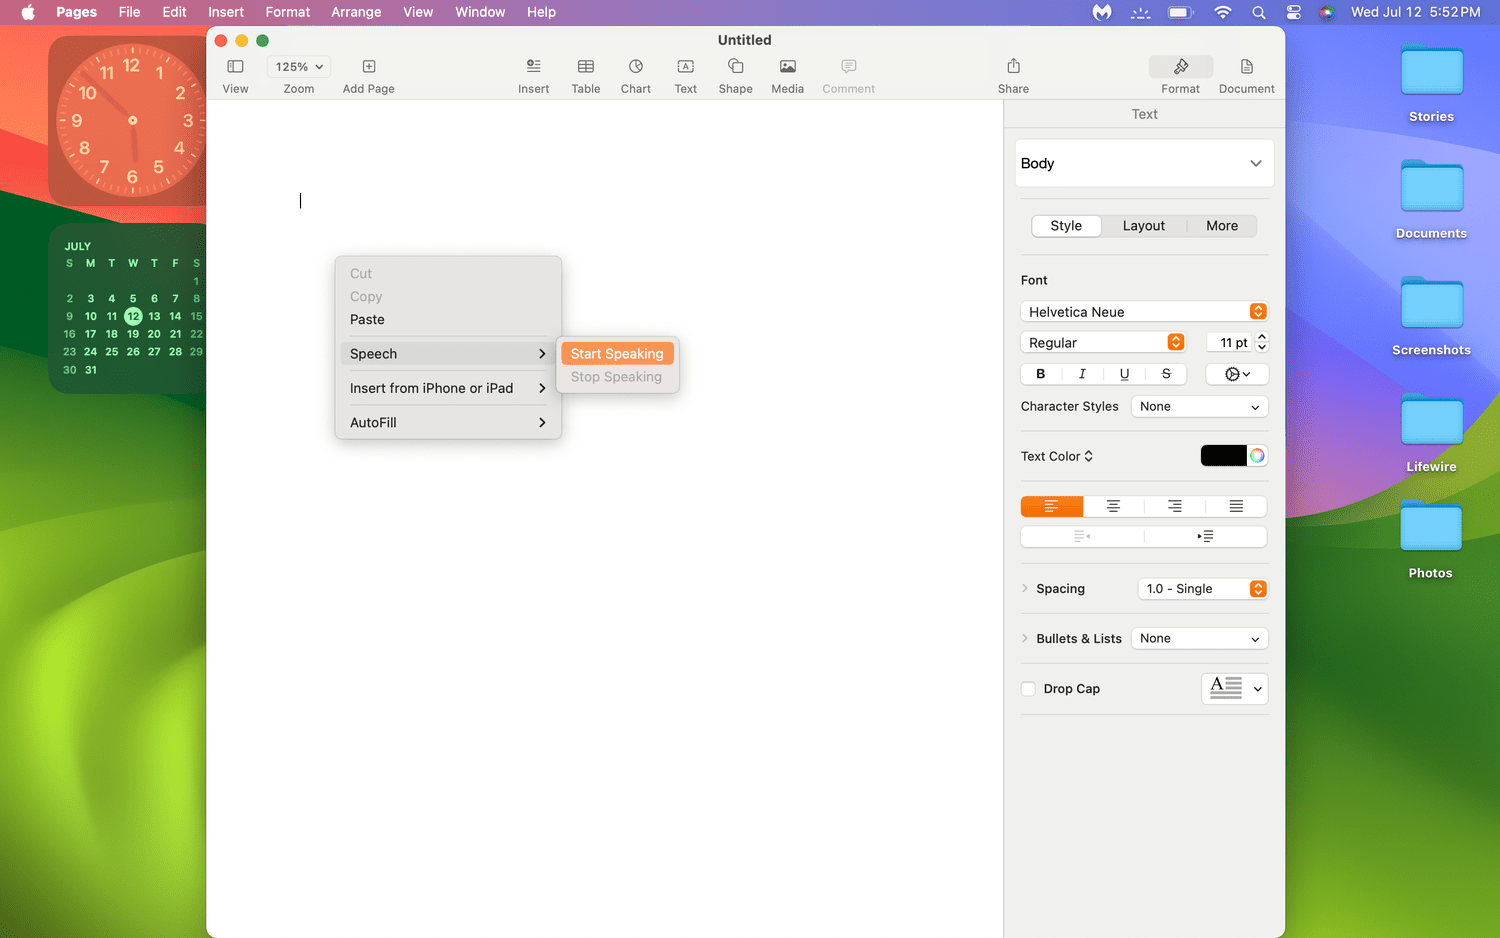Select Start Speaking from the submenu
The image size is (1500, 938).
click(x=616, y=353)
